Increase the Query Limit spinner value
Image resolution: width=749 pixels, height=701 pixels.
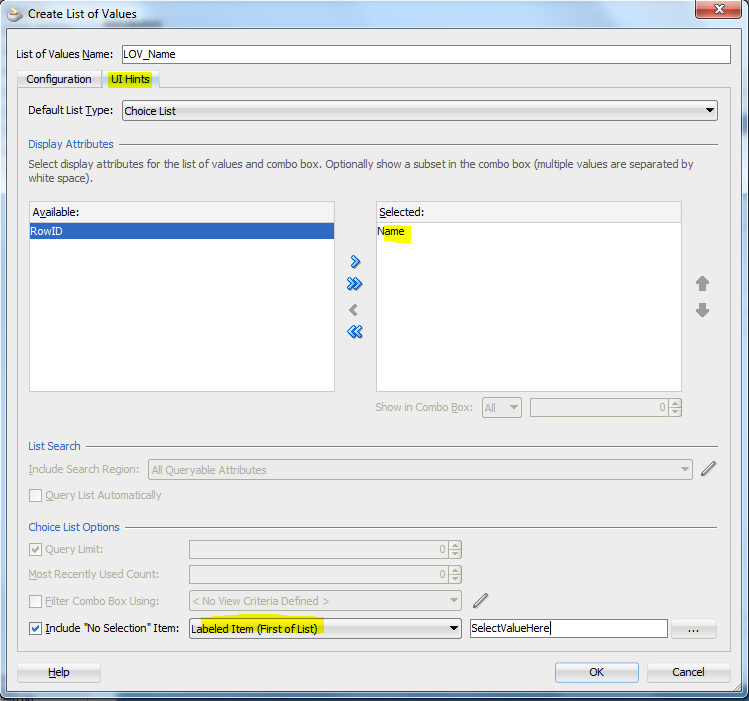[455, 545]
